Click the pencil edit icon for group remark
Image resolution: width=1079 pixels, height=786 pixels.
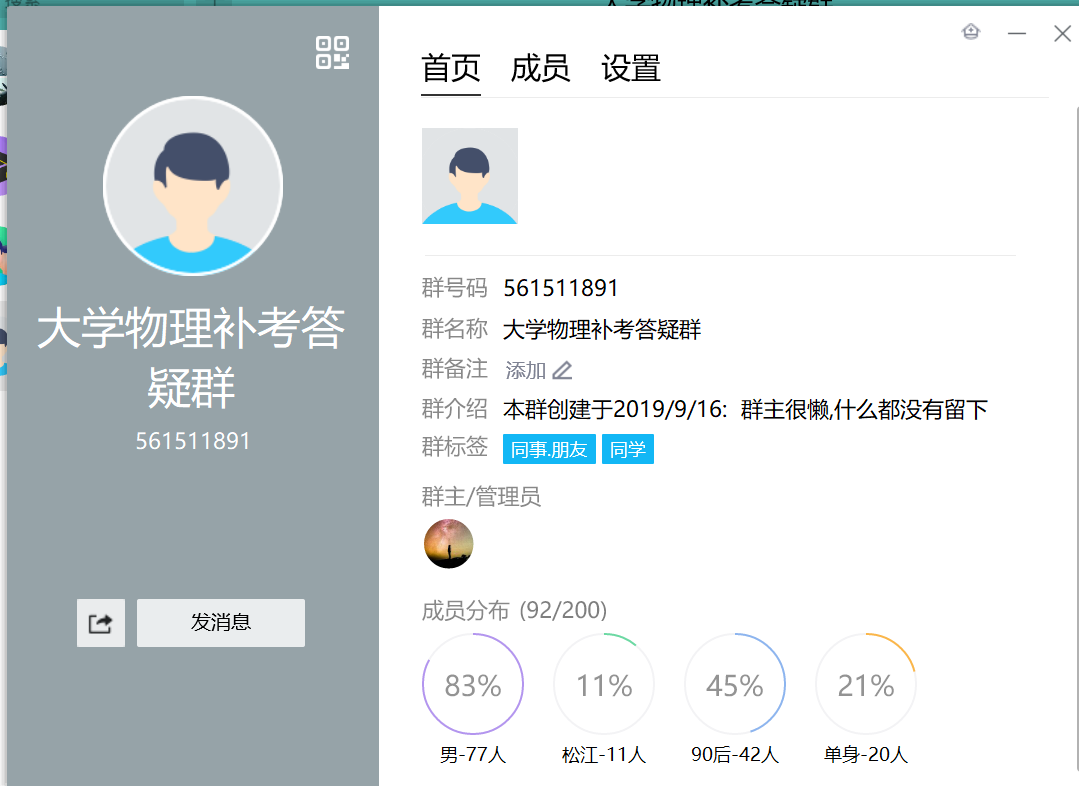click(563, 371)
